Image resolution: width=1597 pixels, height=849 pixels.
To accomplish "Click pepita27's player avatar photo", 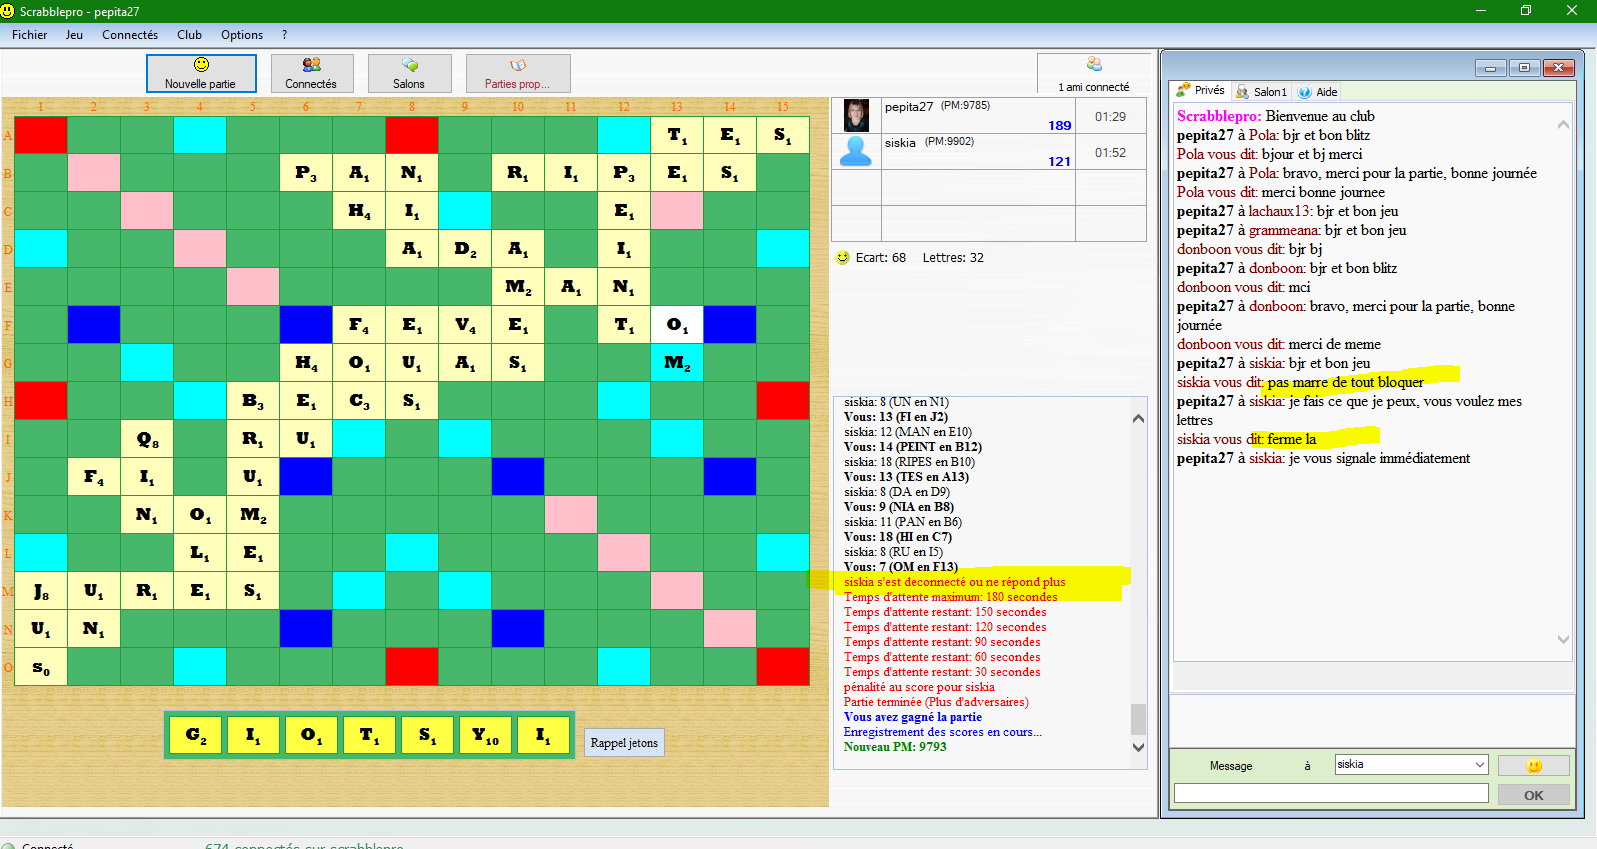I will point(856,116).
